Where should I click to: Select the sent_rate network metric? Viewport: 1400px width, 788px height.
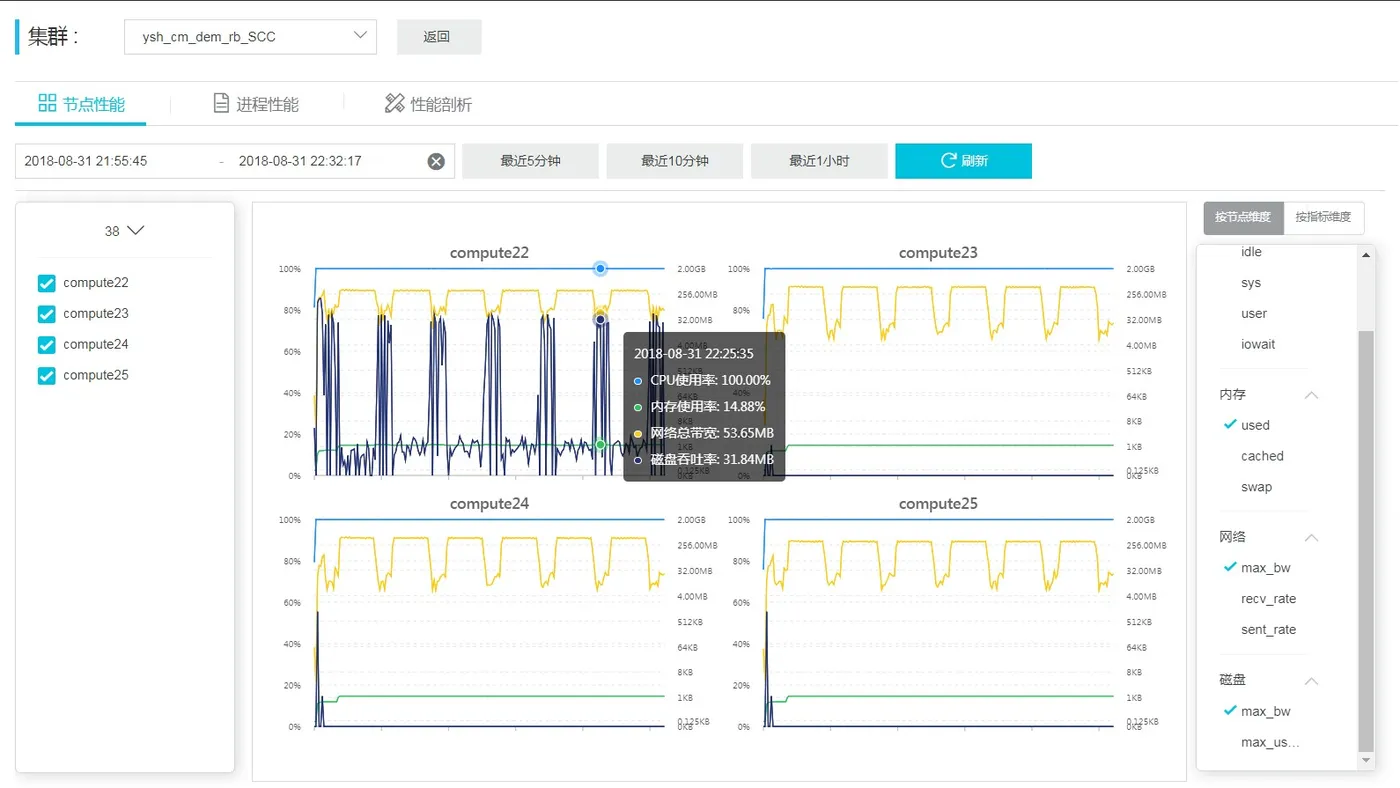tap(1268, 630)
